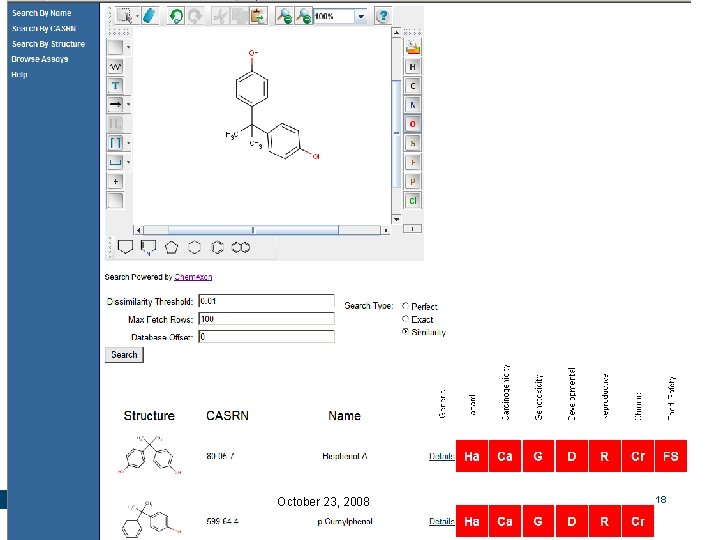Select the chain bond tool
The image size is (720, 540).
click(x=115, y=67)
